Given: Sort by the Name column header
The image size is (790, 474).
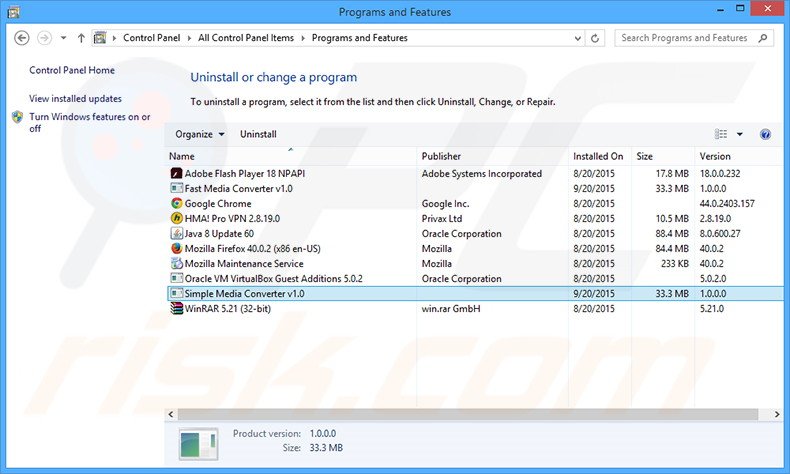Looking at the screenshot, I should 291,156.
